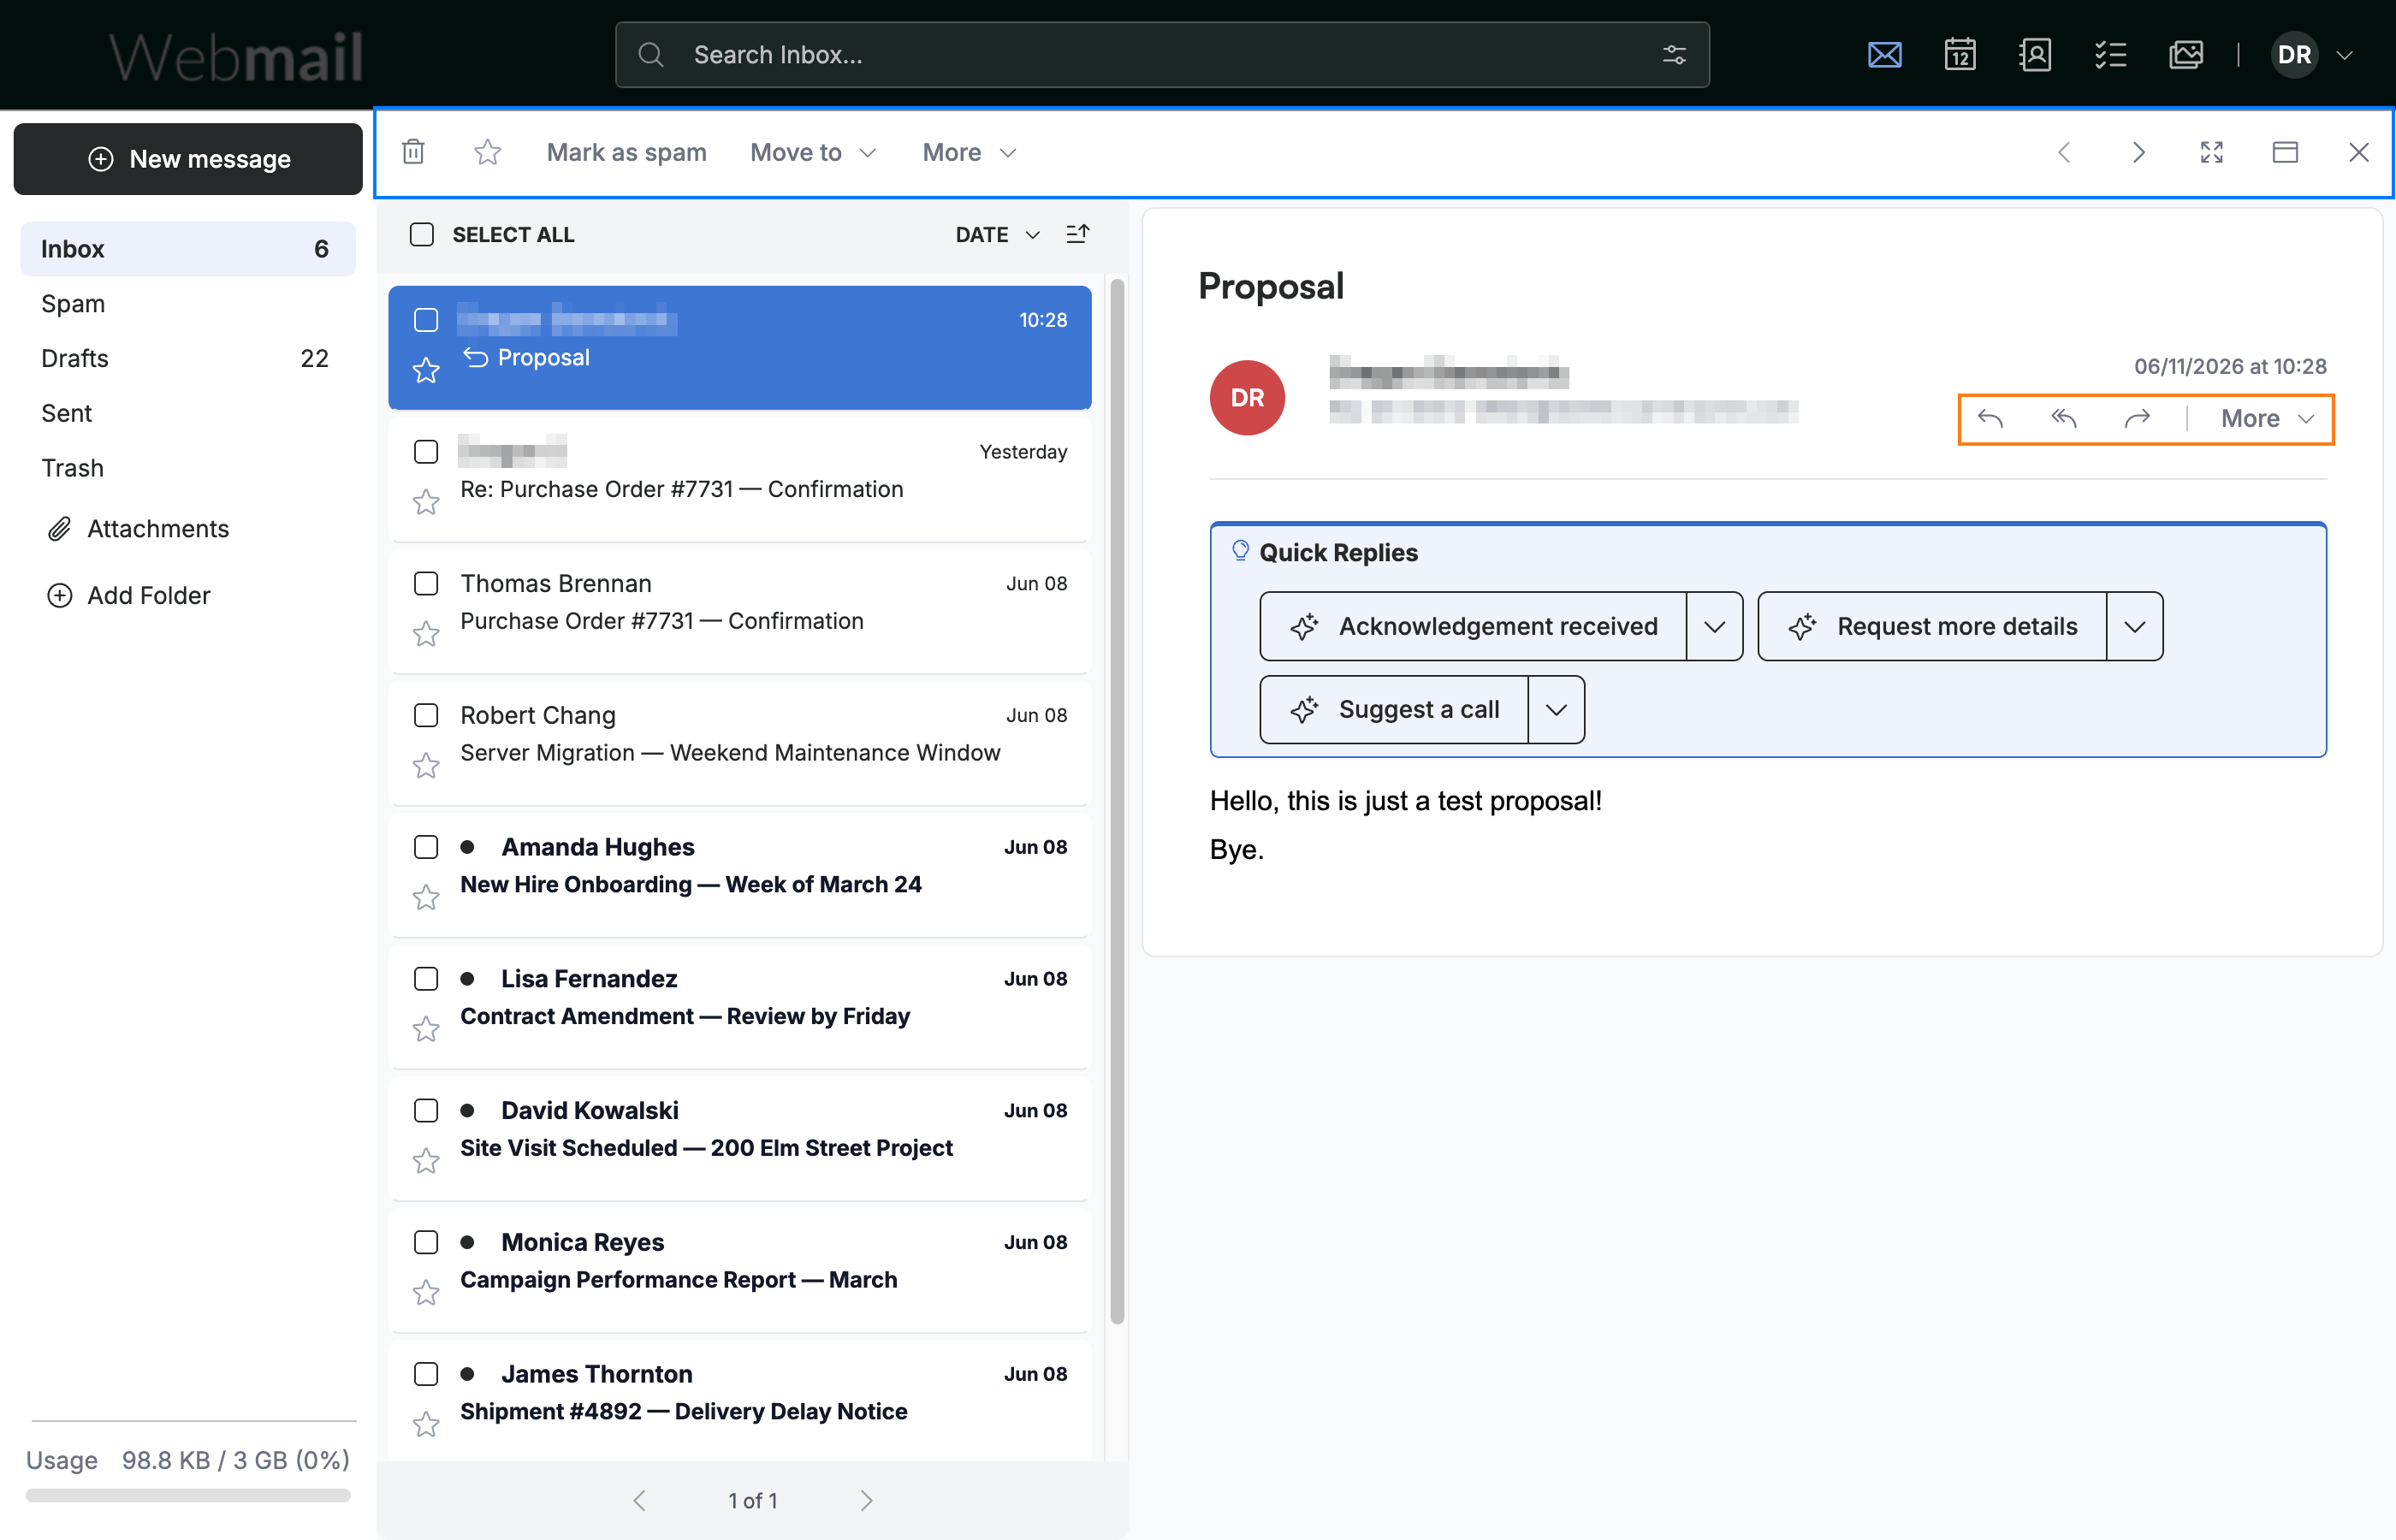The image size is (2396, 1540).
Task: Open the Calendar app icon
Action: click(1959, 54)
